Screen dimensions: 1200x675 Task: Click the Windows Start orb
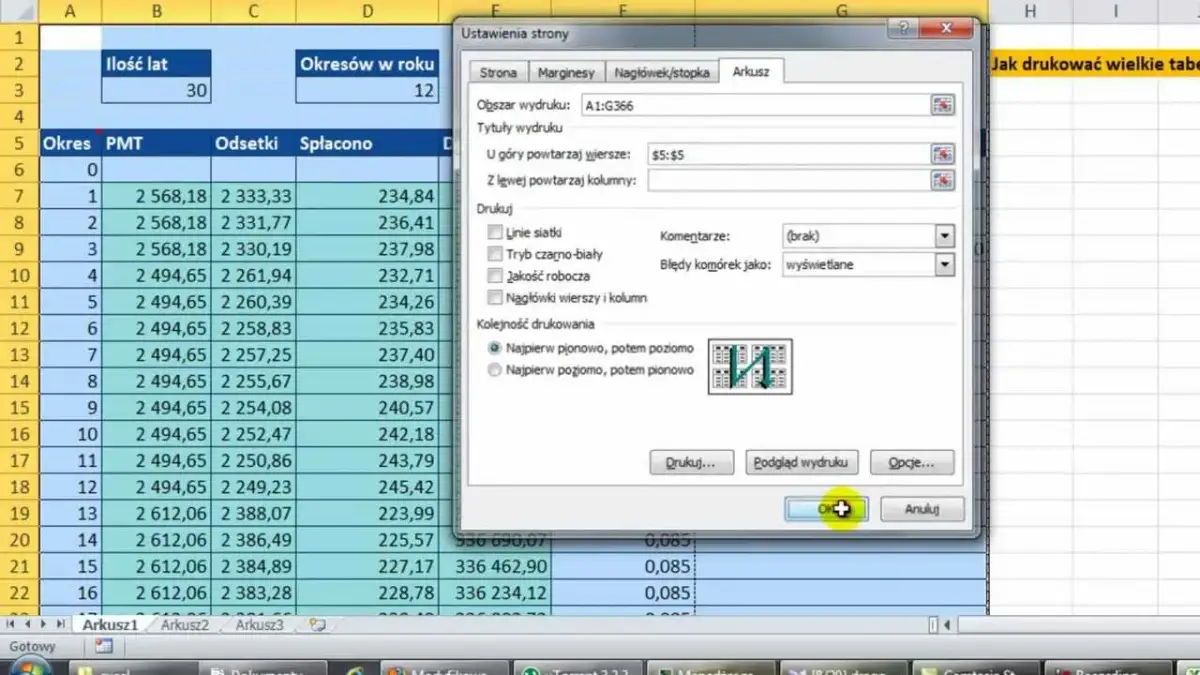click(x=28, y=668)
